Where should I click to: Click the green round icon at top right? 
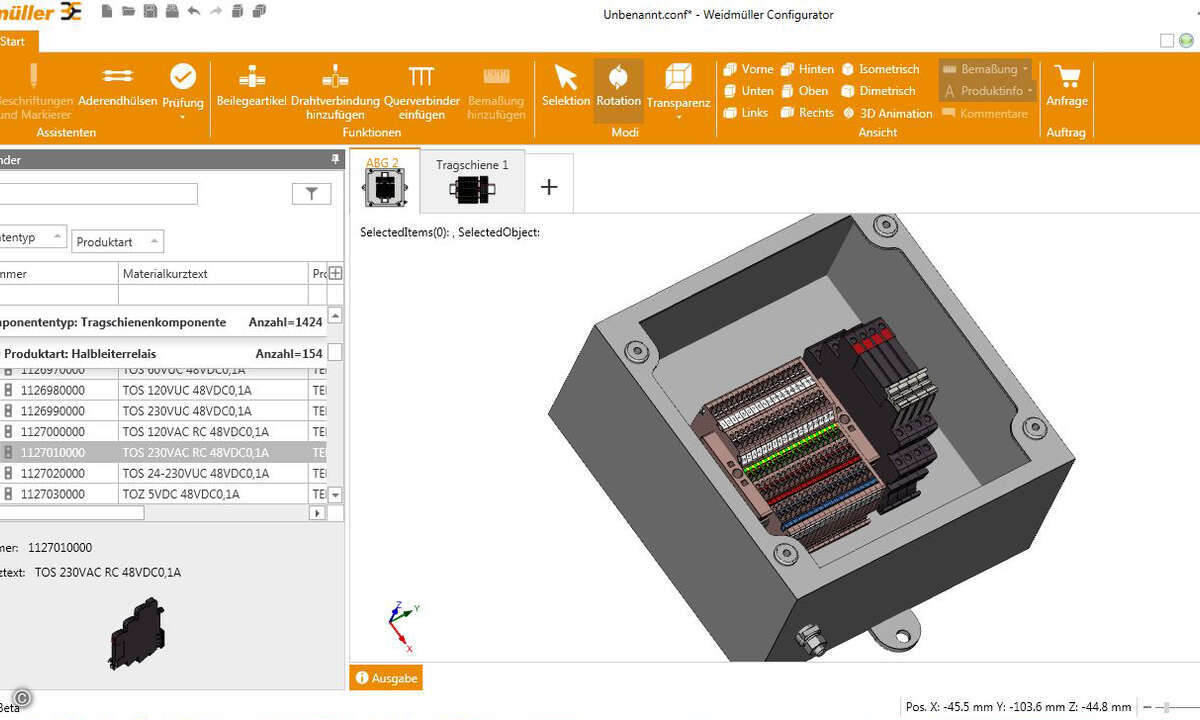tap(1186, 40)
